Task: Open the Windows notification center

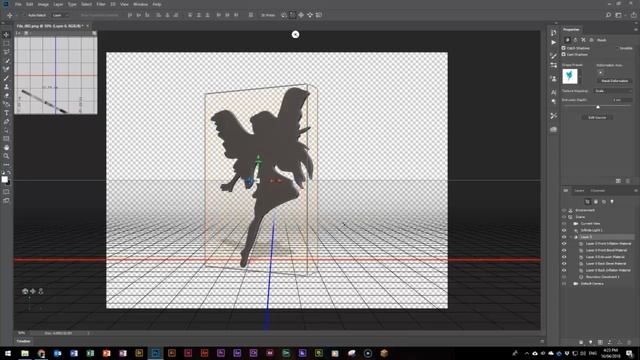Action: 630,353
